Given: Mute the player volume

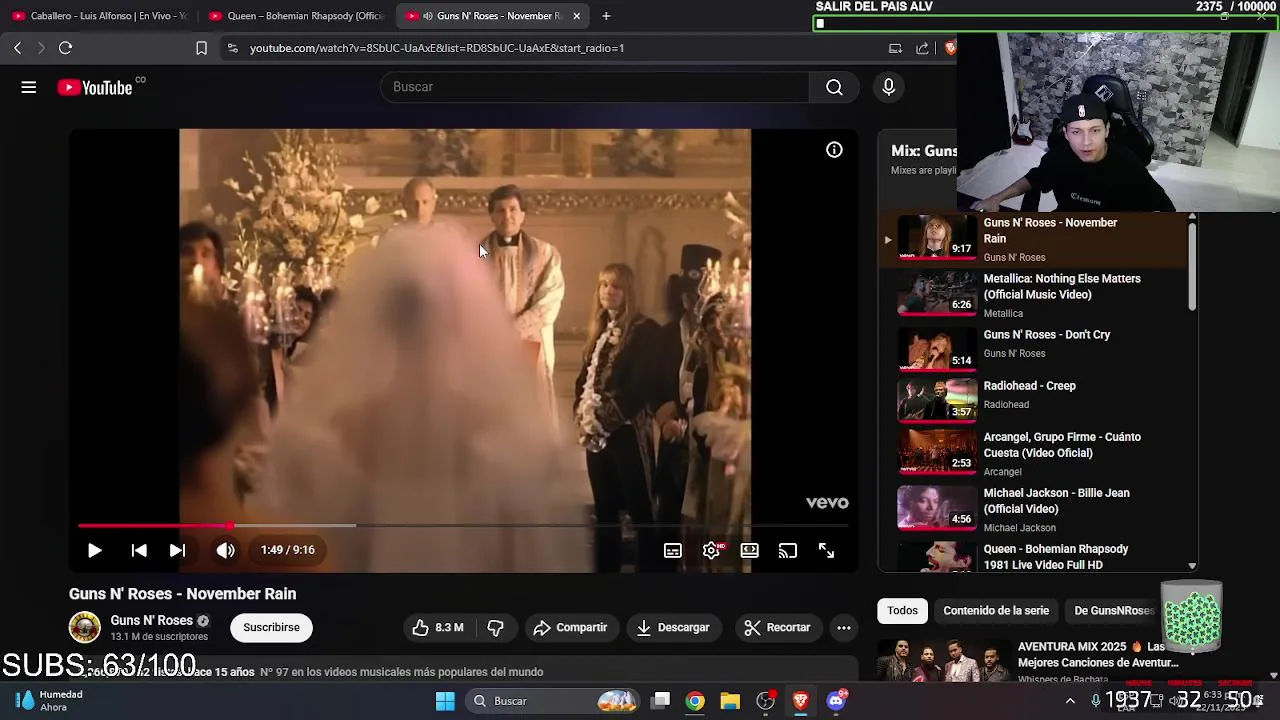Looking at the screenshot, I should point(226,550).
